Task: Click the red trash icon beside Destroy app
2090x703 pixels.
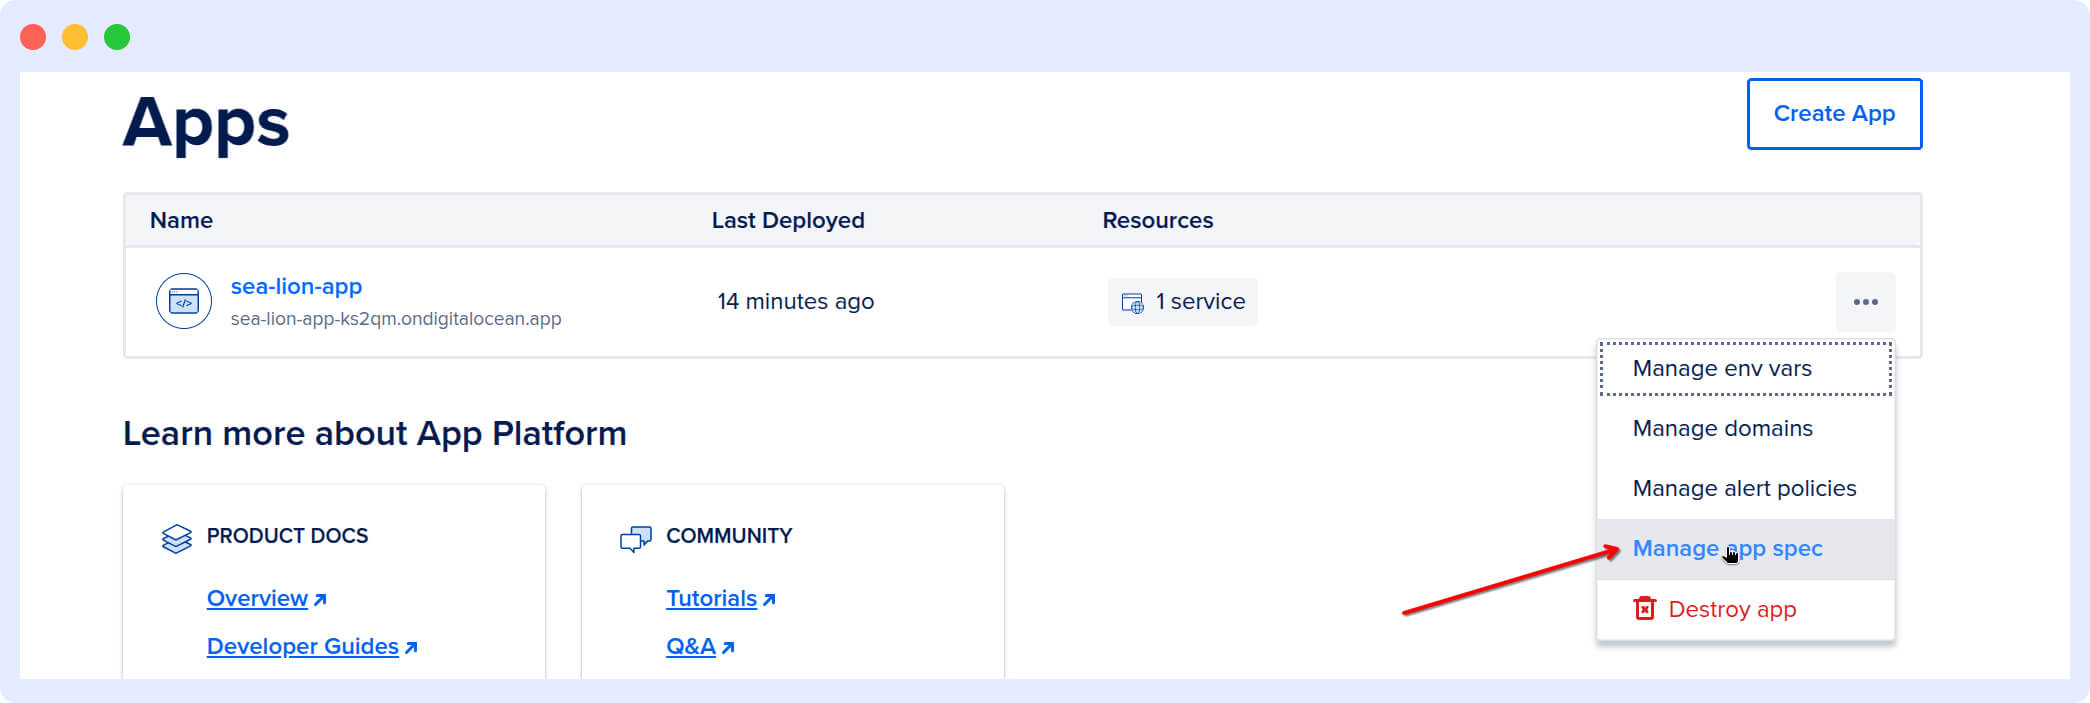Action: pyautogui.click(x=1644, y=609)
